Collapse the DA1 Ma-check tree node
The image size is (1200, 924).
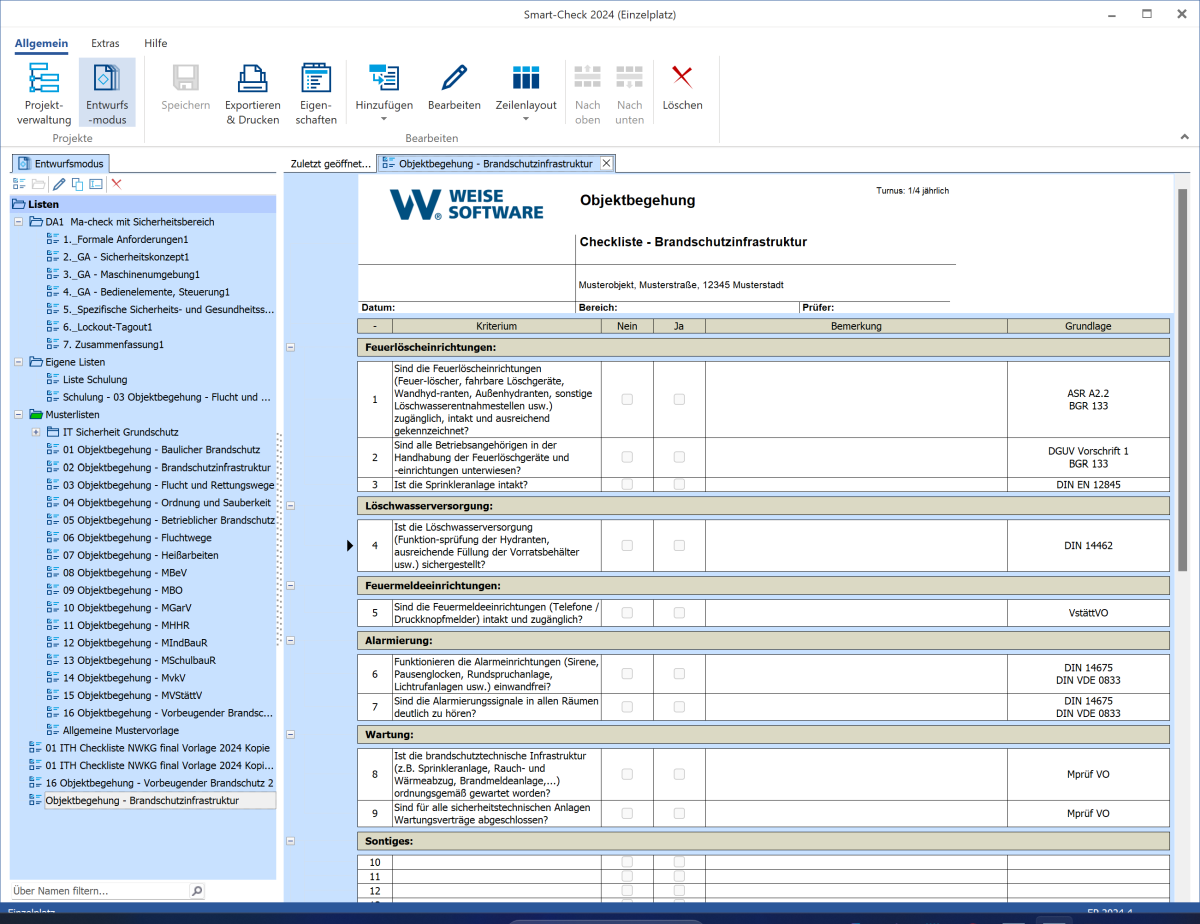(x=19, y=222)
